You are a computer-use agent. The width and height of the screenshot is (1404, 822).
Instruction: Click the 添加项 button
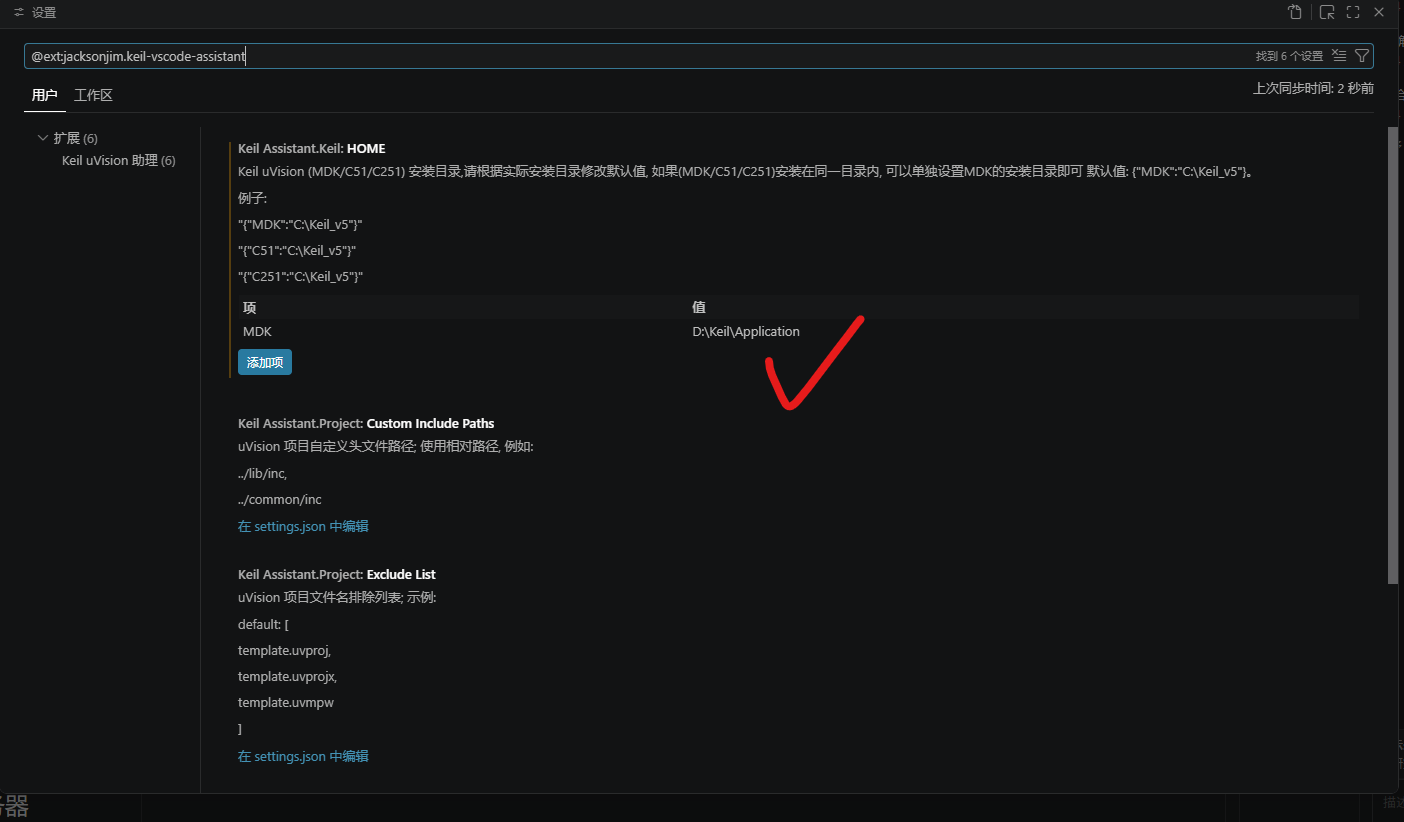click(x=265, y=362)
